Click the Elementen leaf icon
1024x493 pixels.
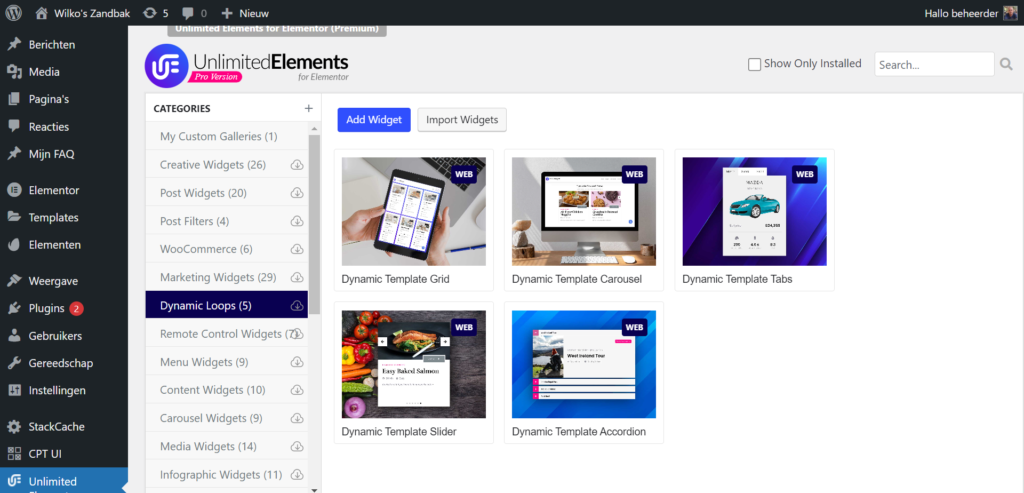tap(14, 245)
